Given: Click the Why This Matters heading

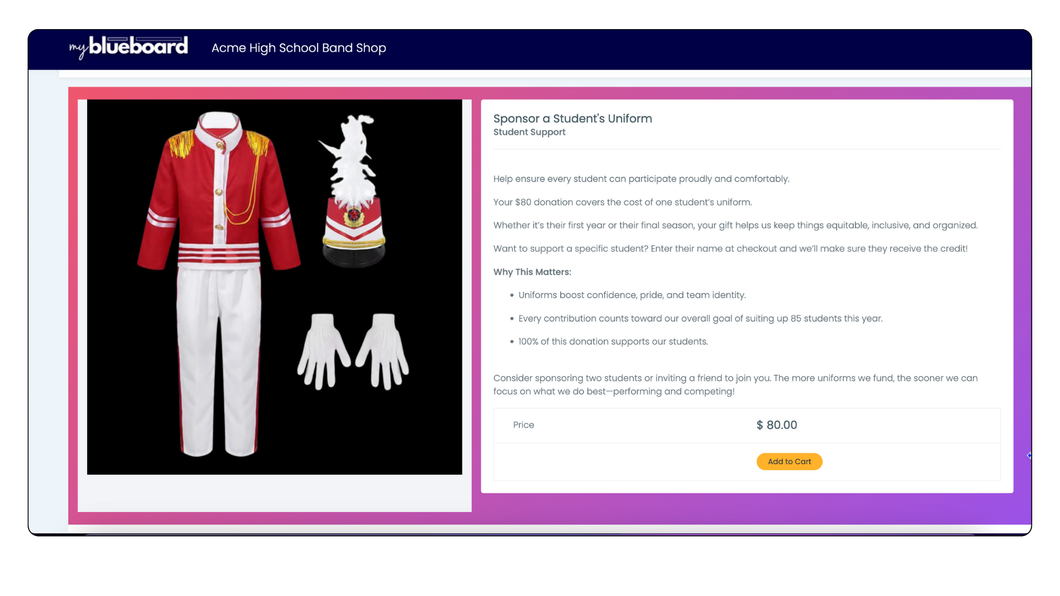Looking at the screenshot, I should pyautogui.click(x=532, y=272).
